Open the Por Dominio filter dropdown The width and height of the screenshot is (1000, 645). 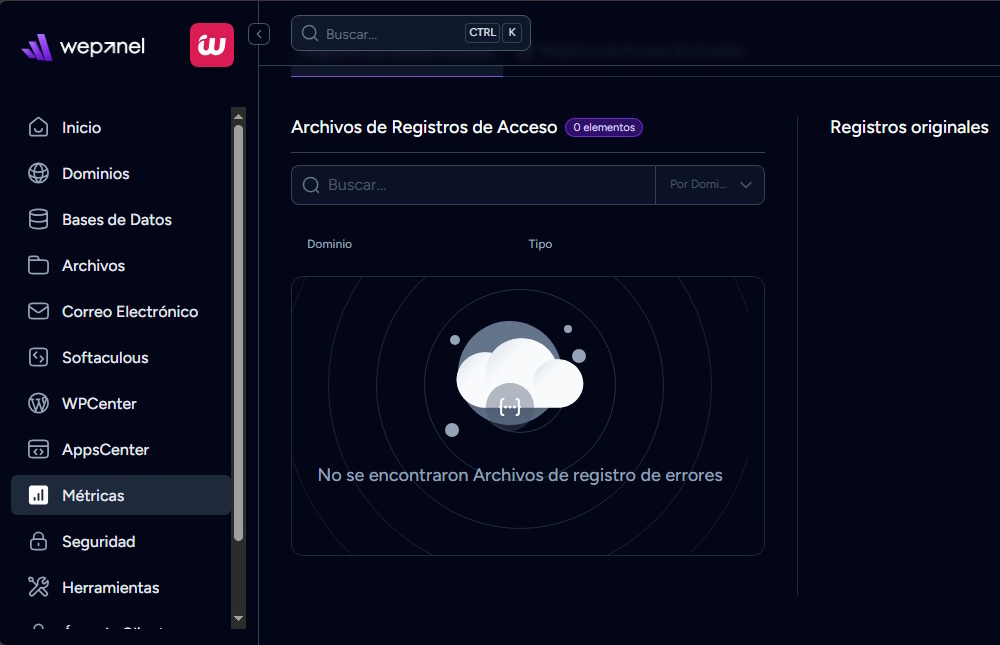pos(710,185)
